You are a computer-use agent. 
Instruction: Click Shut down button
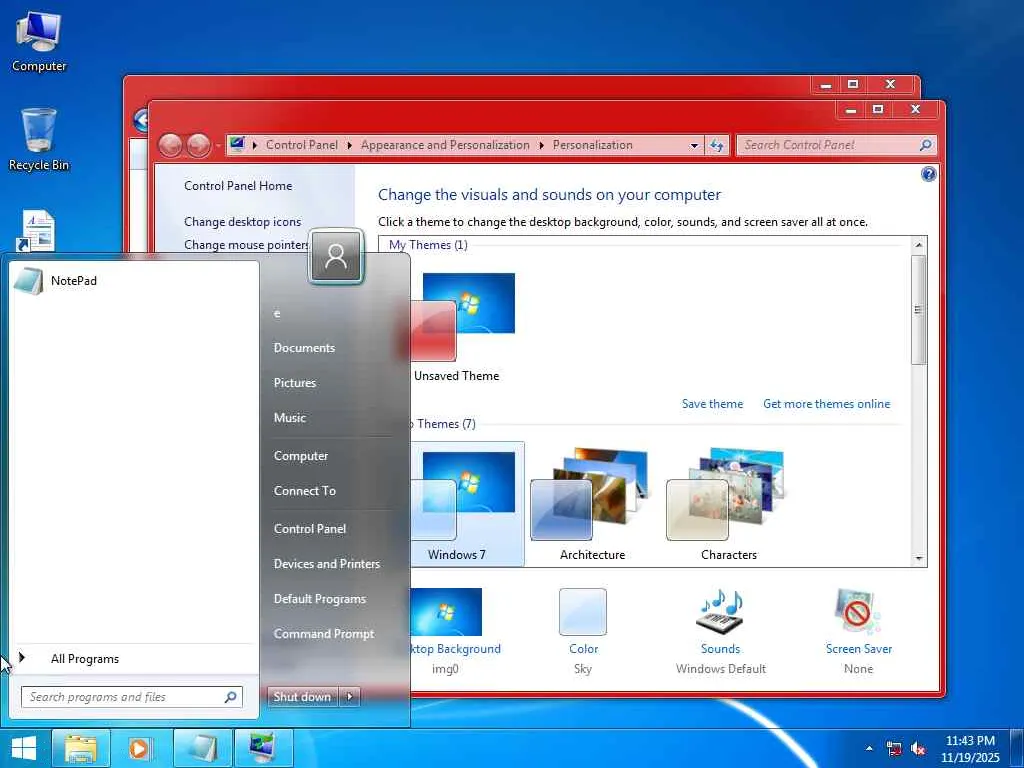click(302, 697)
